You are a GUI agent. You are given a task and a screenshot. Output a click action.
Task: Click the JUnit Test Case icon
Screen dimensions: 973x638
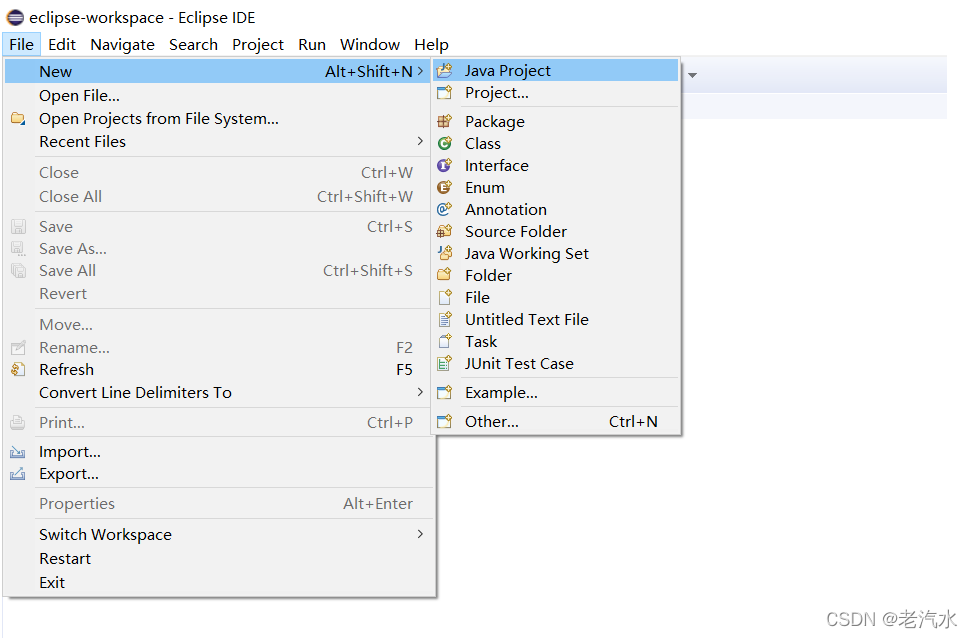coord(444,364)
